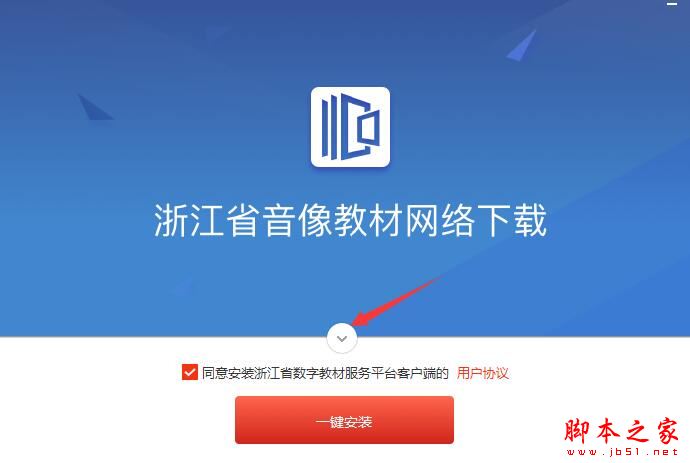Click the 同意安装浙江省数字教材服务平台客户端的 label

point(325,373)
